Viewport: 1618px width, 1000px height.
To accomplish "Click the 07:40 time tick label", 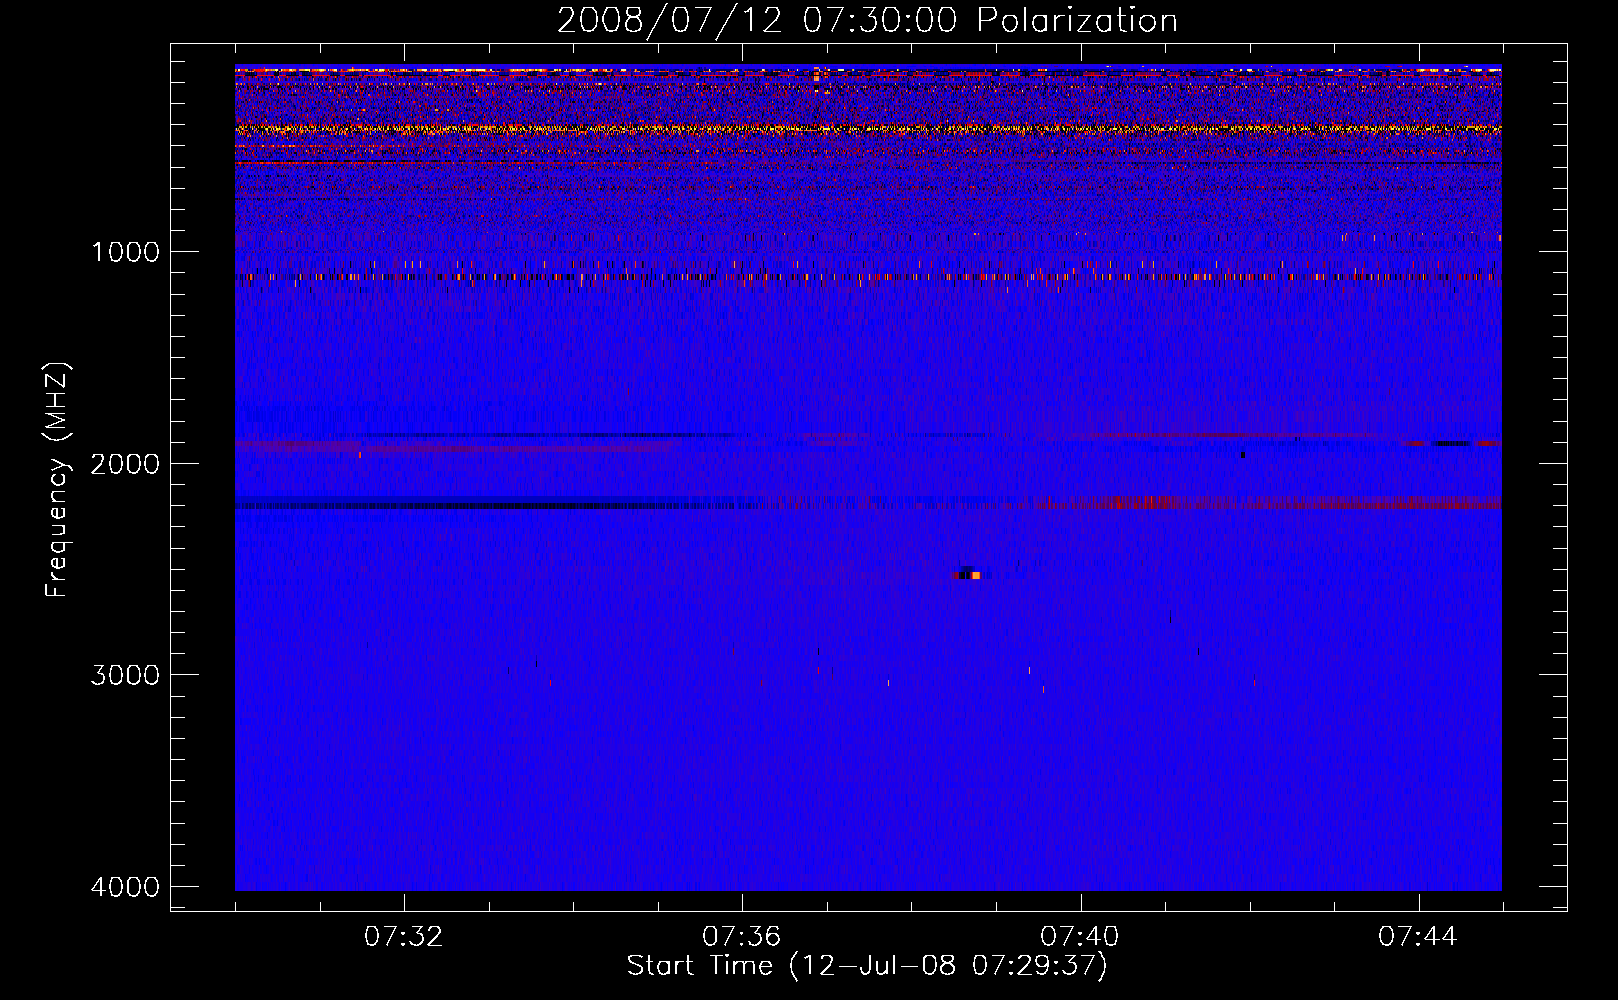I will point(1079,937).
